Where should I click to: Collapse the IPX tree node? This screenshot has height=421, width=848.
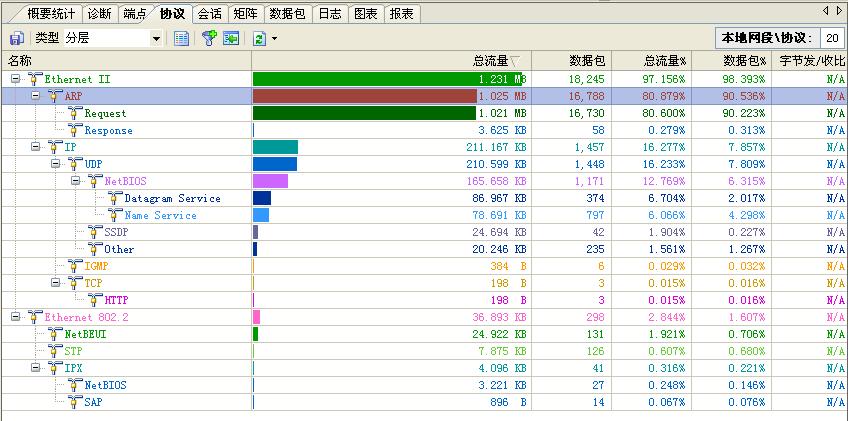(x=35, y=367)
